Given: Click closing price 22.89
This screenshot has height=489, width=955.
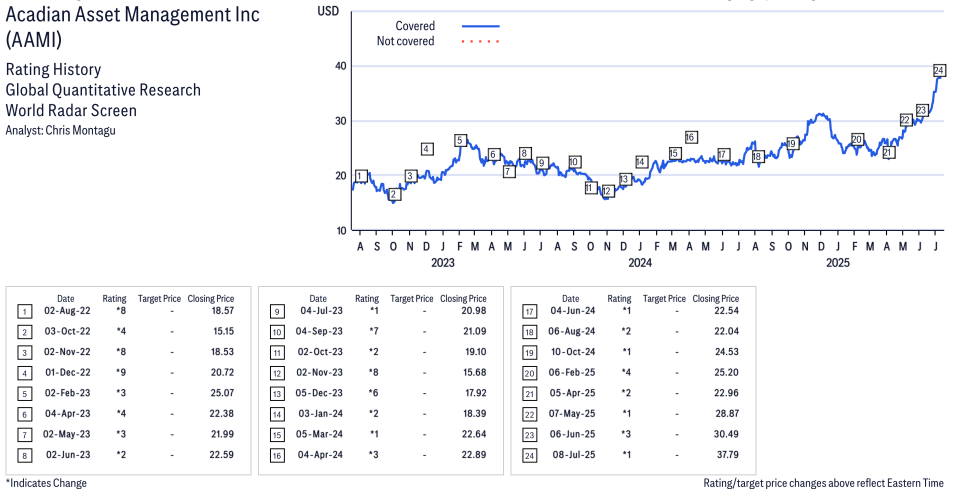Looking at the screenshot, I should tap(474, 454).
